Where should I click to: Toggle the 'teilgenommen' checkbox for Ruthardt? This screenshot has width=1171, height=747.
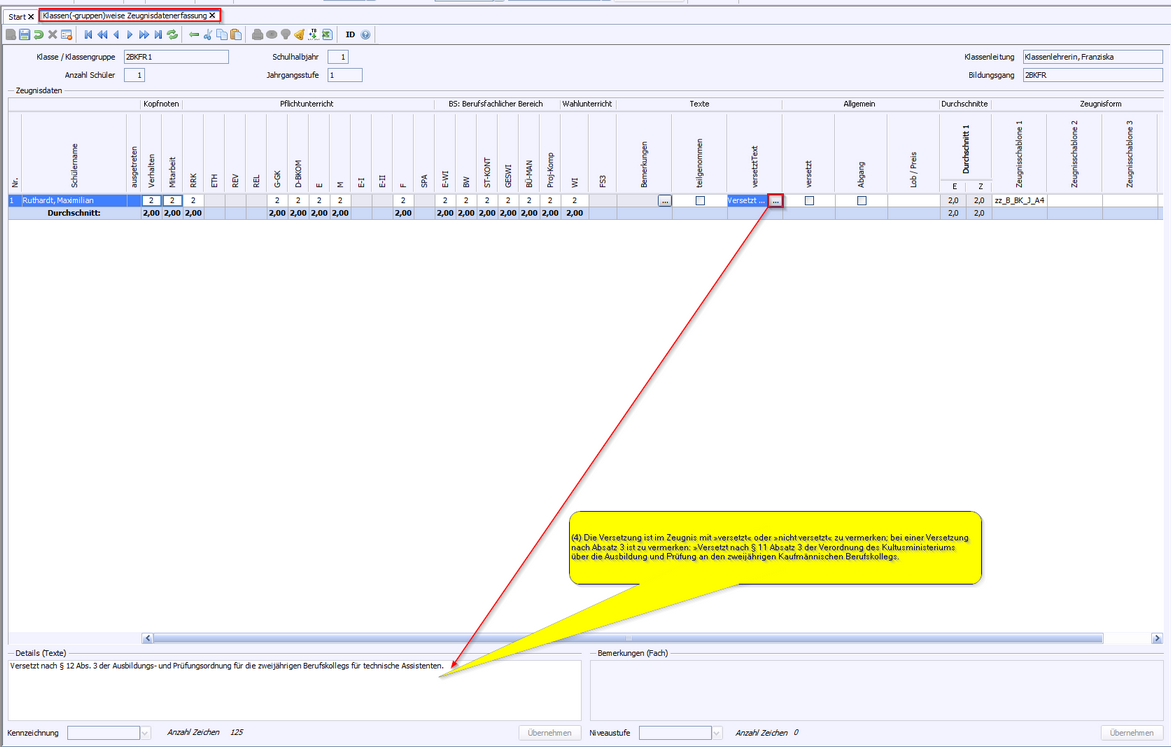click(700, 201)
